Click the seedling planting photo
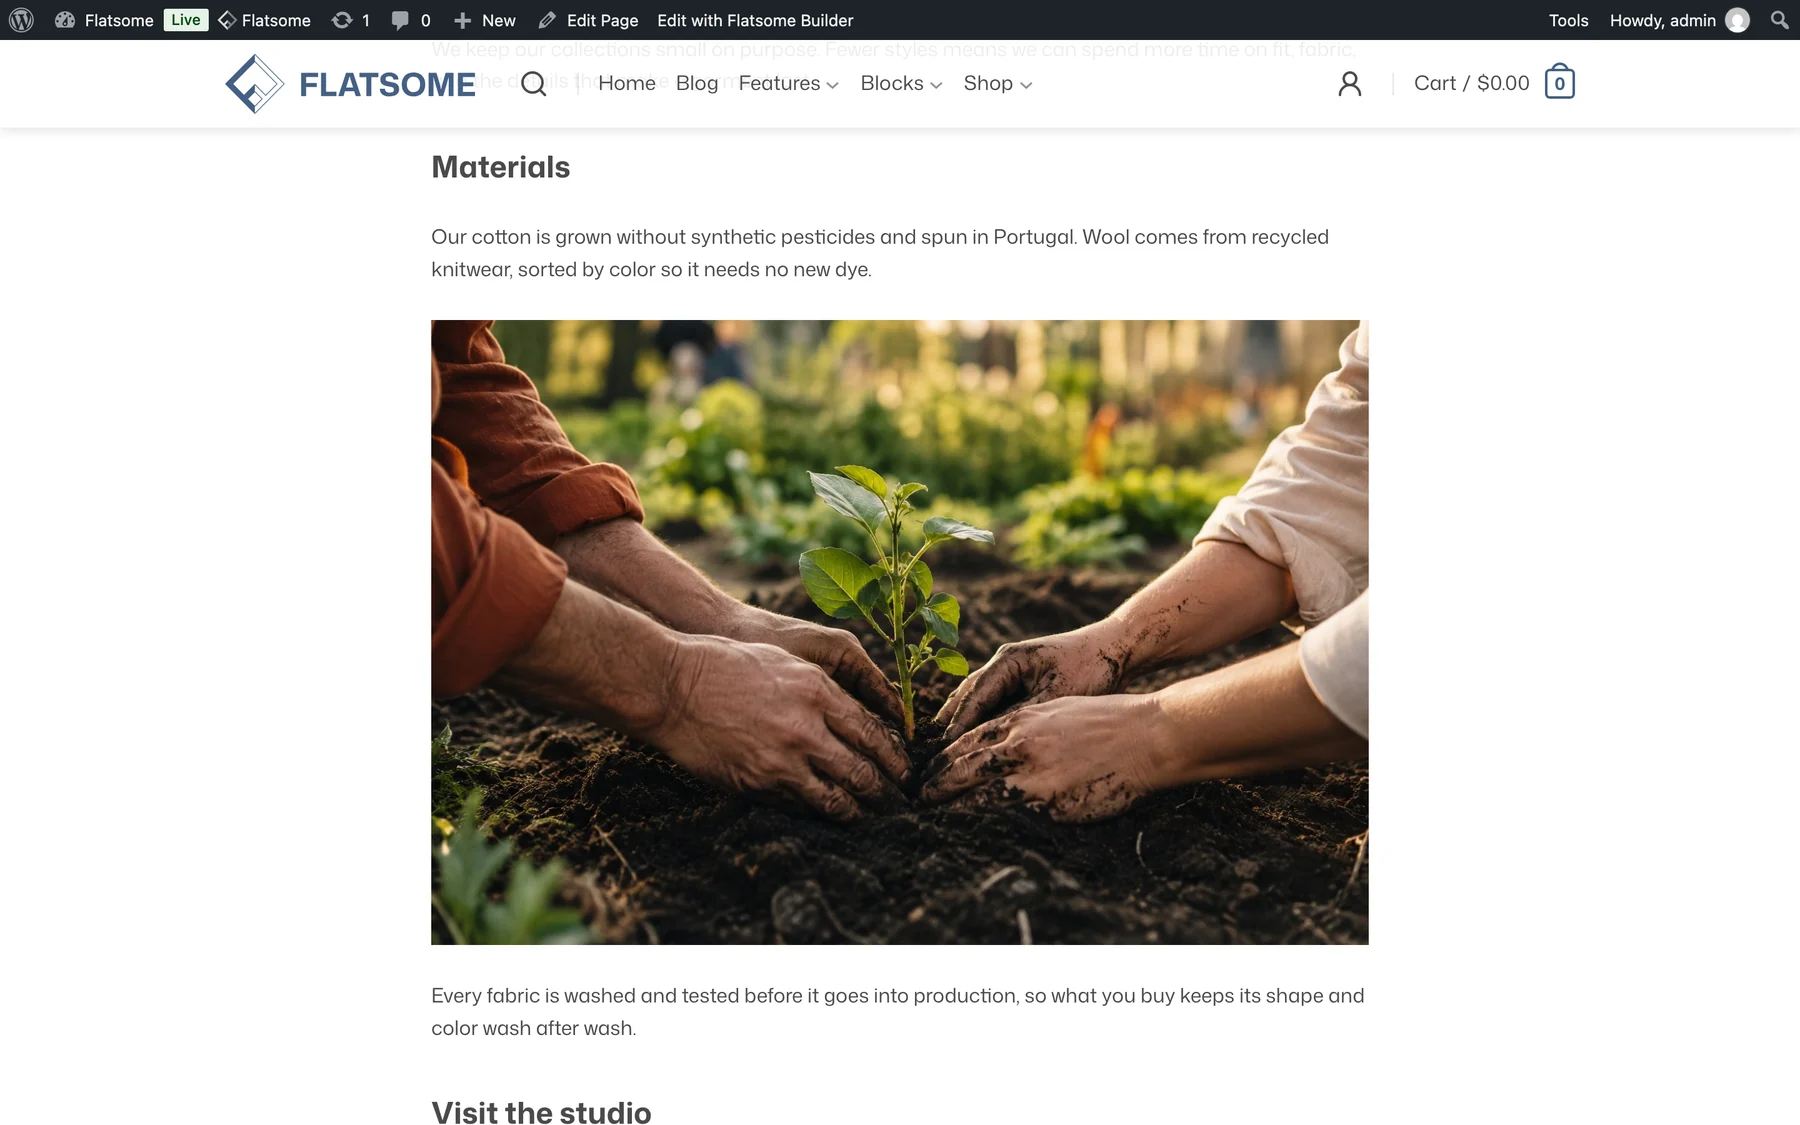Image resolution: width=1800 pixels, height=1125 pixels. point(900,632)
